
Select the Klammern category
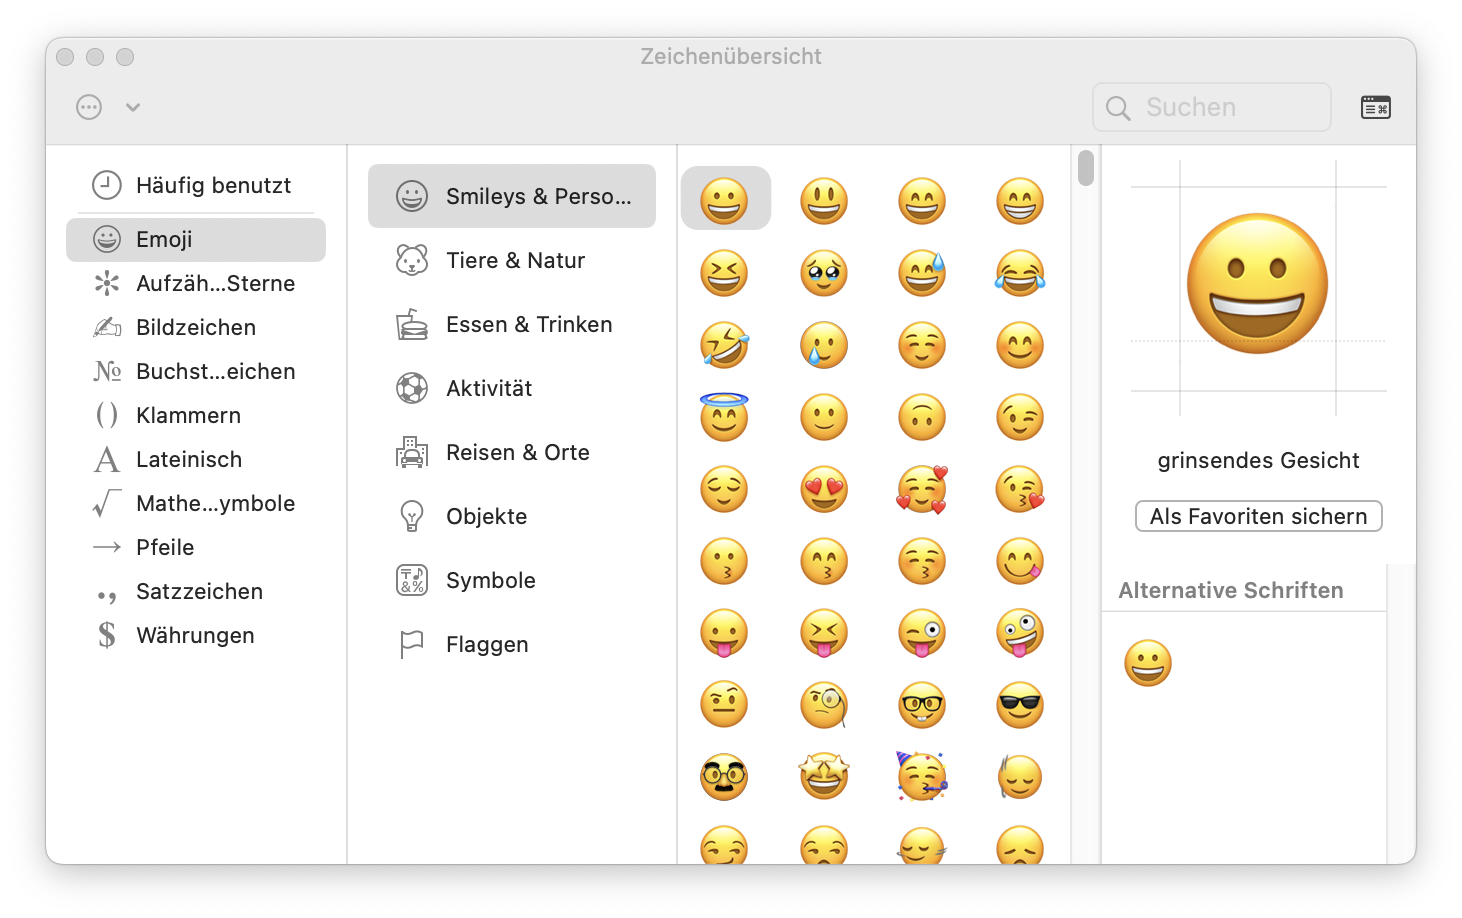coord(196,415)
